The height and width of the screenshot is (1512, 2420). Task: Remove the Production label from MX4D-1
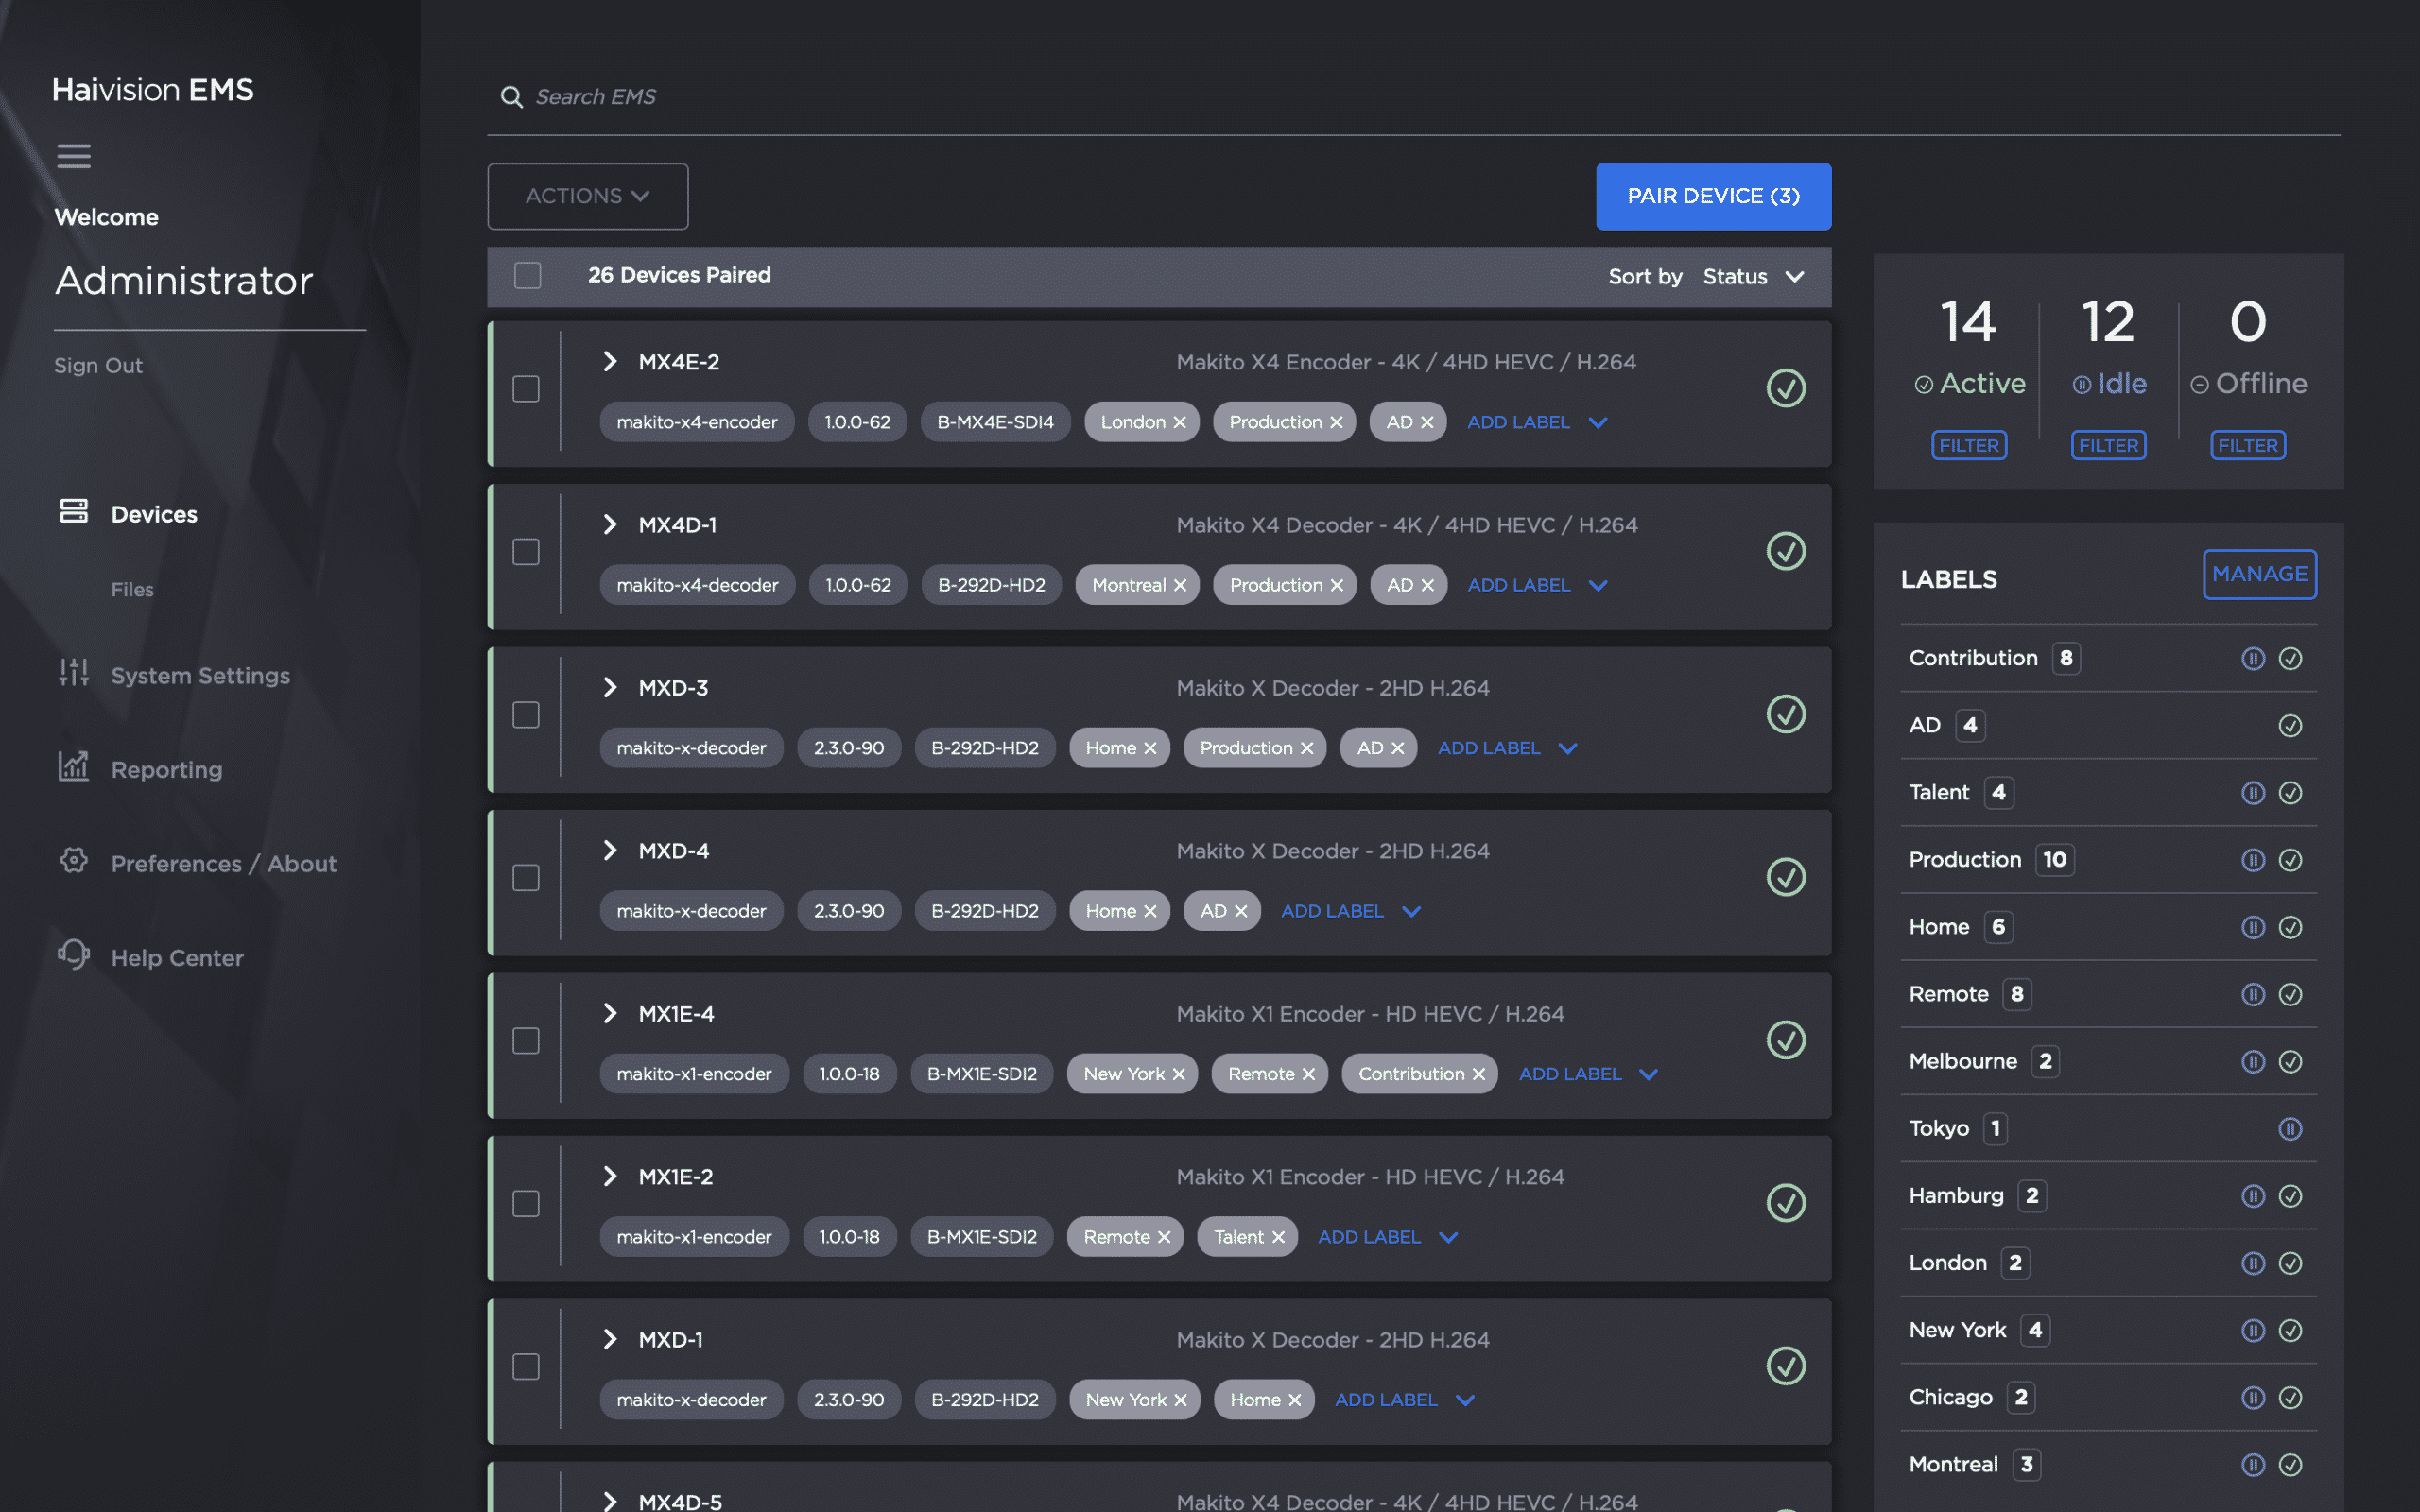pos(1337,586)
